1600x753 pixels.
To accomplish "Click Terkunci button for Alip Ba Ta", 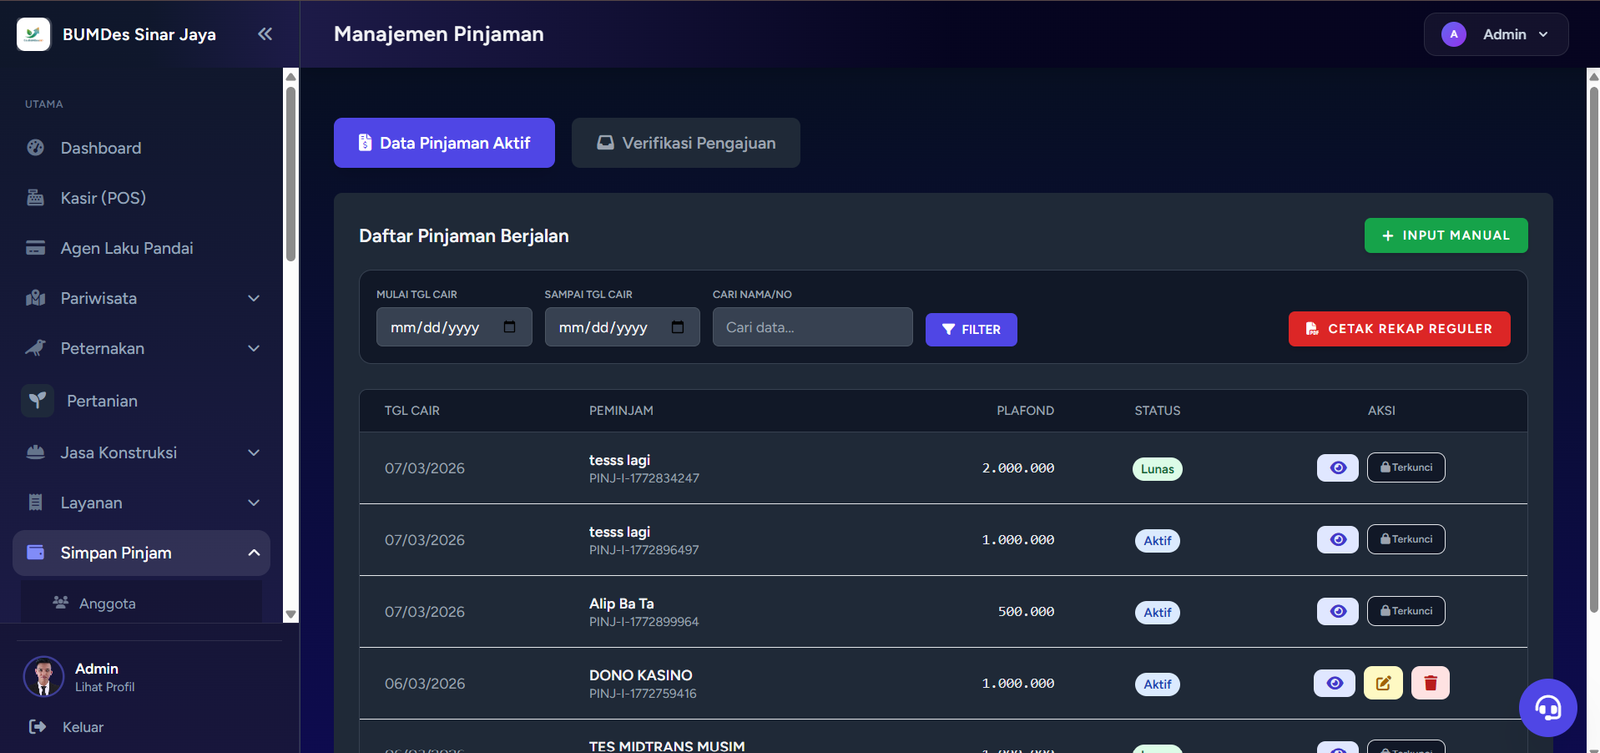I will coord(1406,611).
